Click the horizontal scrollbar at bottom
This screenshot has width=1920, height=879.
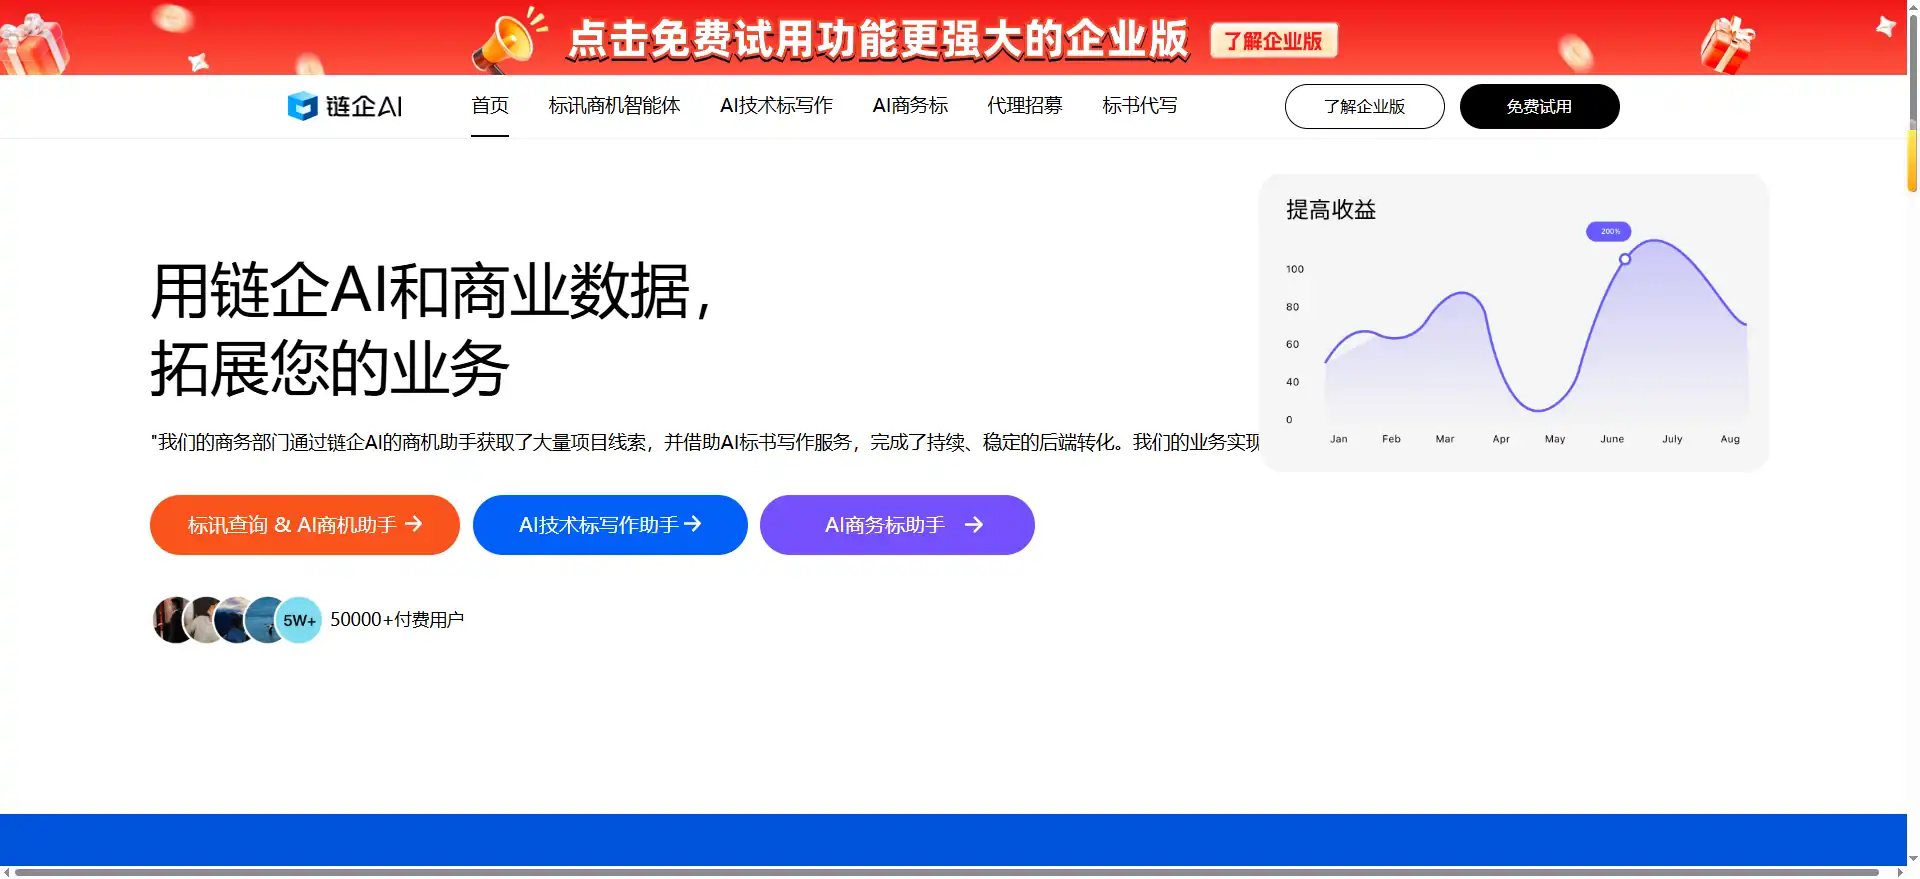pos(946,872)
